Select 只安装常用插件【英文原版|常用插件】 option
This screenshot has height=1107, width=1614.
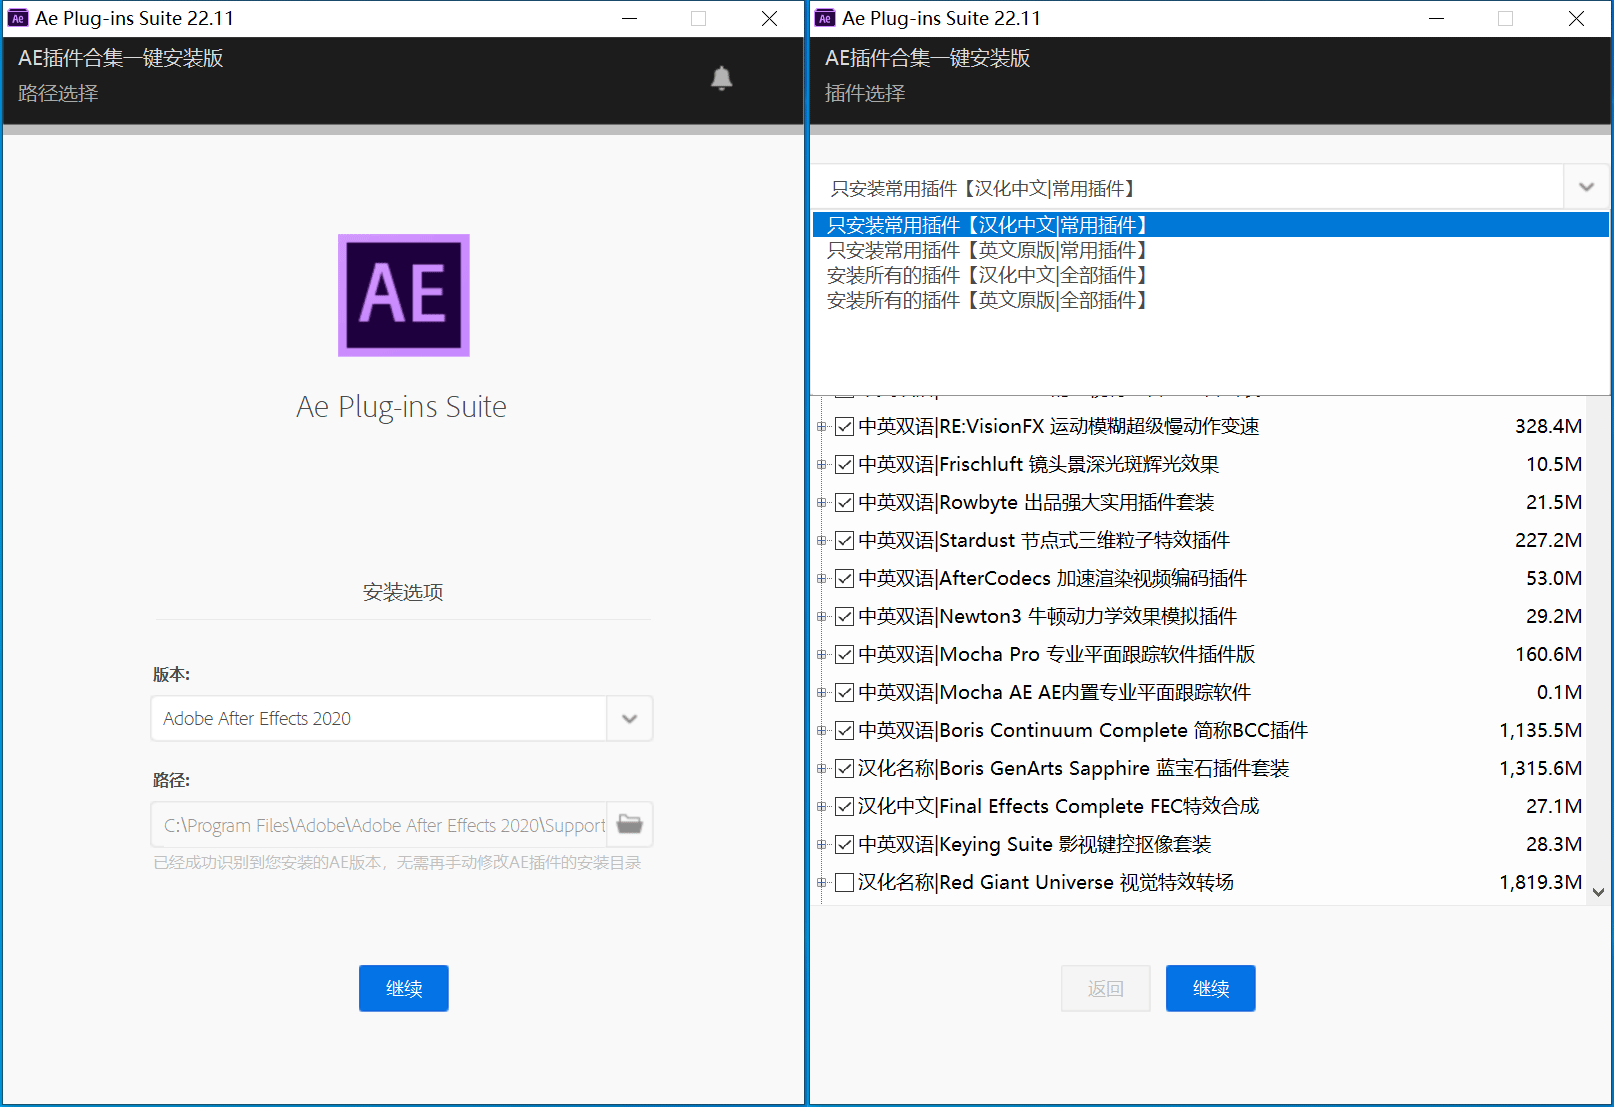pyautogui.click(x=1210, y=250)
